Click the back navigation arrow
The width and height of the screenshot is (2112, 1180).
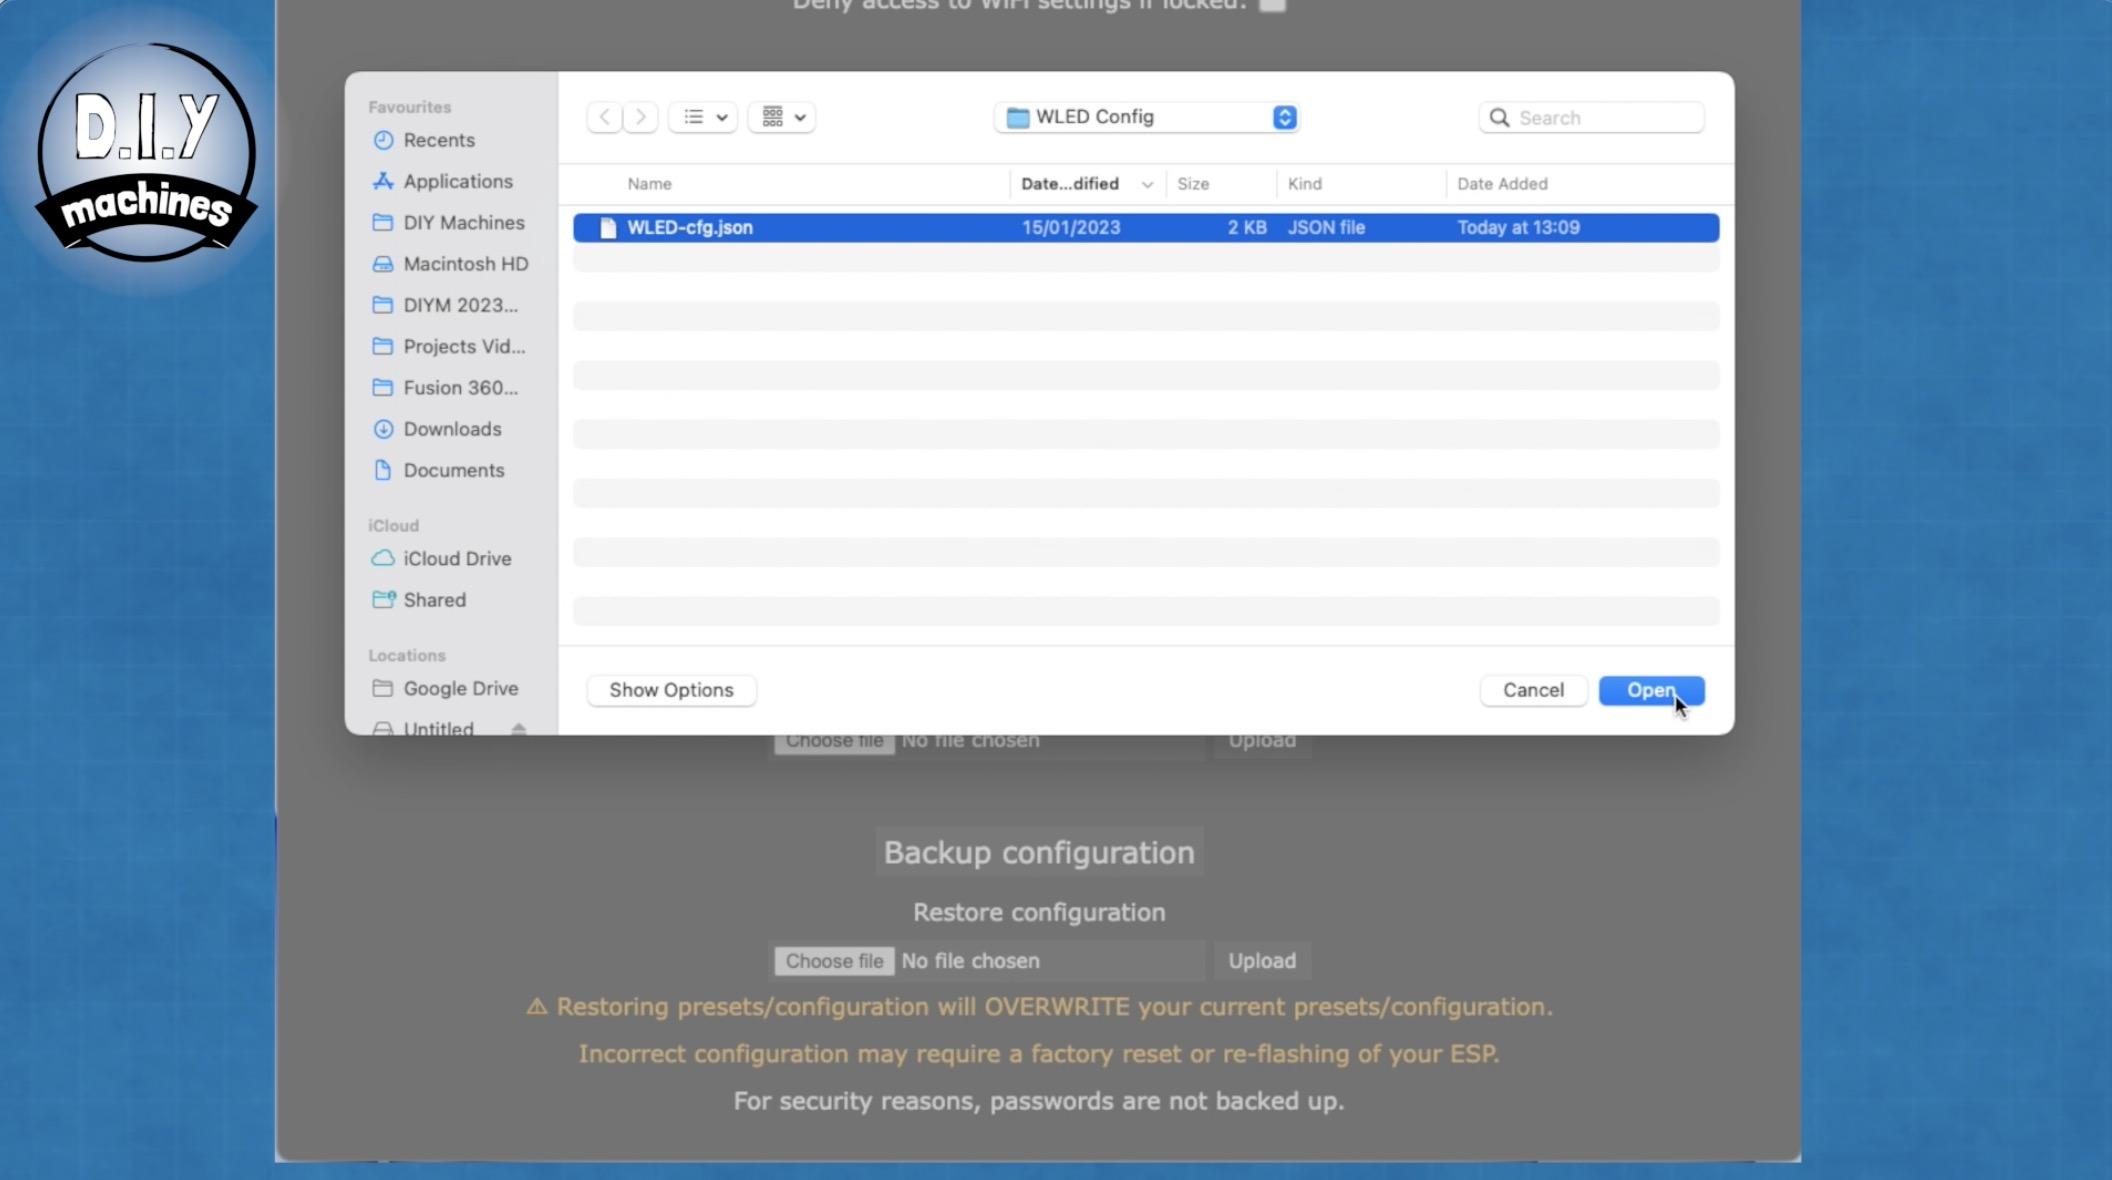603,116
